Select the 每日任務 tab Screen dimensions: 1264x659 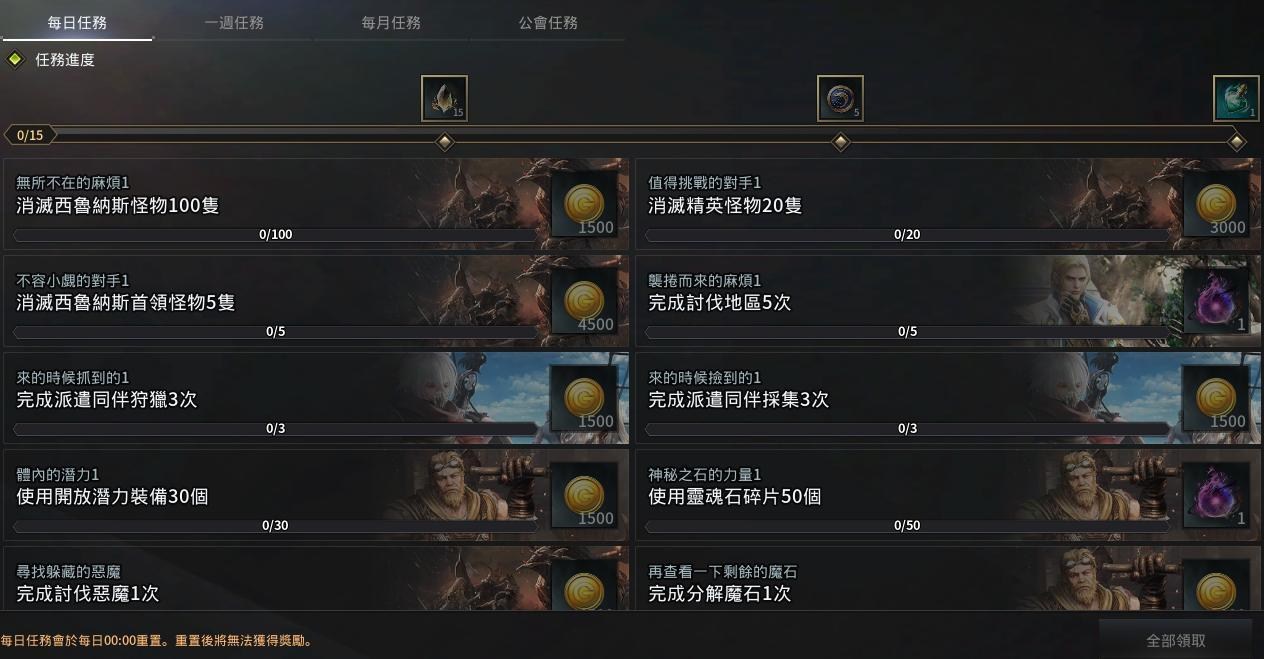pyautogui.click(x=77, y=22)
